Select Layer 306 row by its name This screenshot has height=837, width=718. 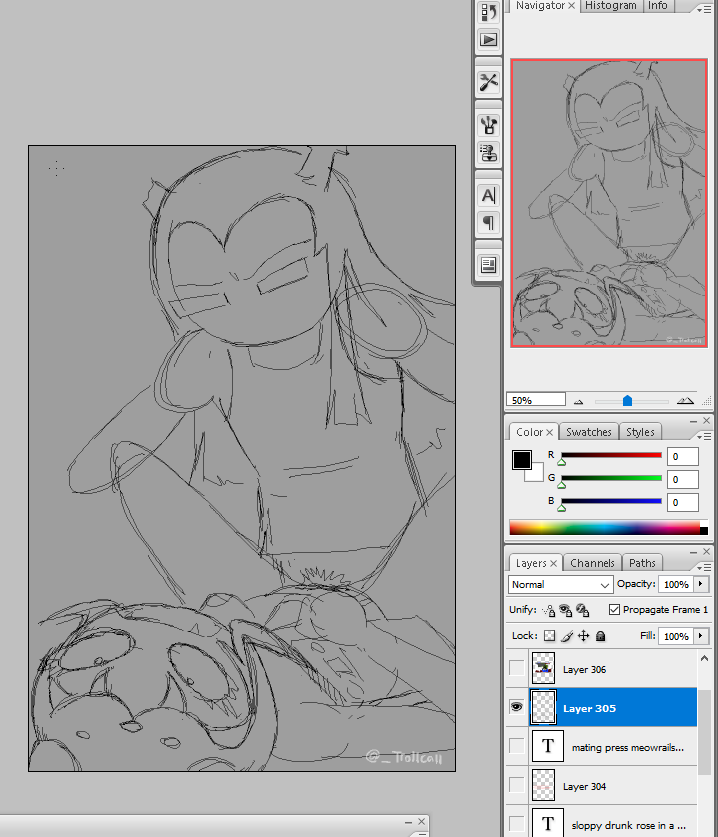coord(584,669)
